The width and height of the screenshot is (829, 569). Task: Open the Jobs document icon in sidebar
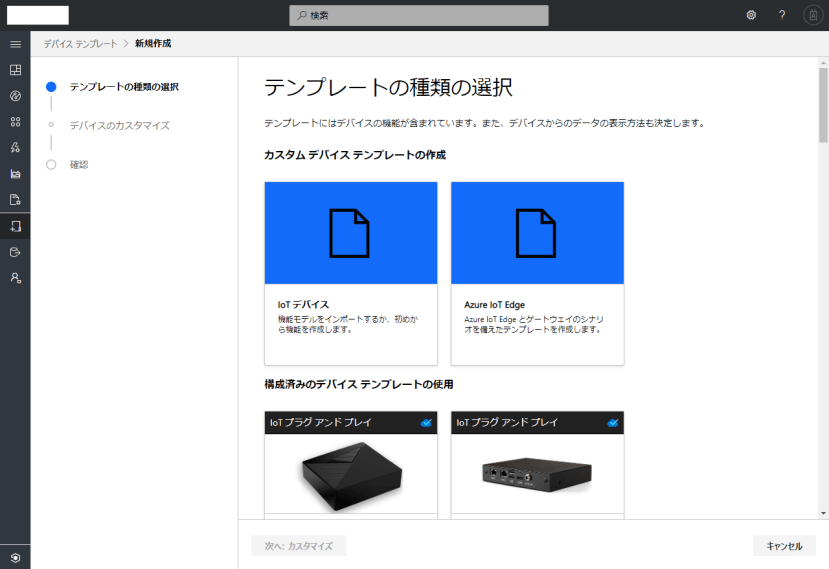tap(15, 200)
